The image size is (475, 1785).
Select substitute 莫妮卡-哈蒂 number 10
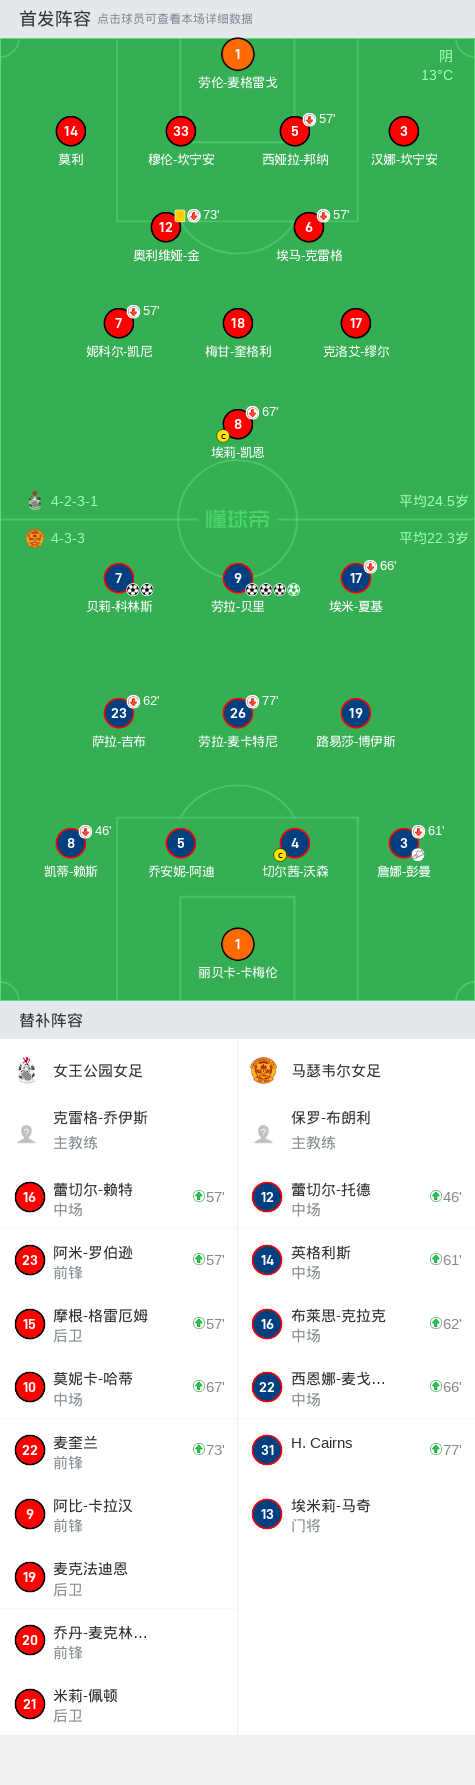tap(119, 1387)
